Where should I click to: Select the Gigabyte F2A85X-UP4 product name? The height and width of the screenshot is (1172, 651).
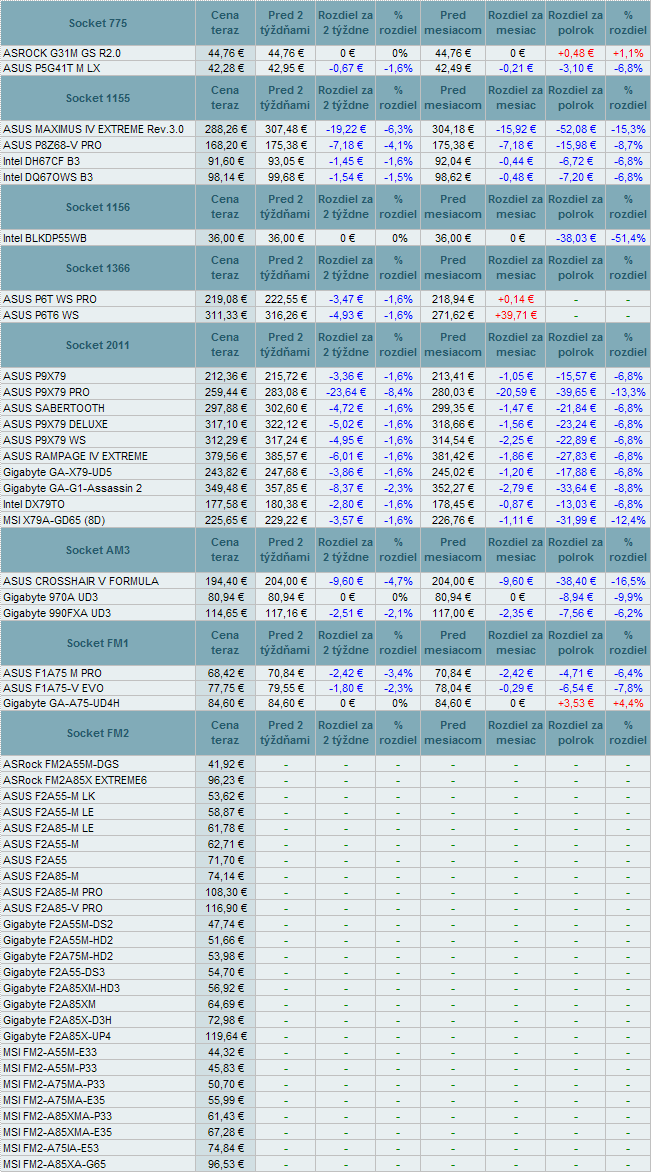point(57,1036)
